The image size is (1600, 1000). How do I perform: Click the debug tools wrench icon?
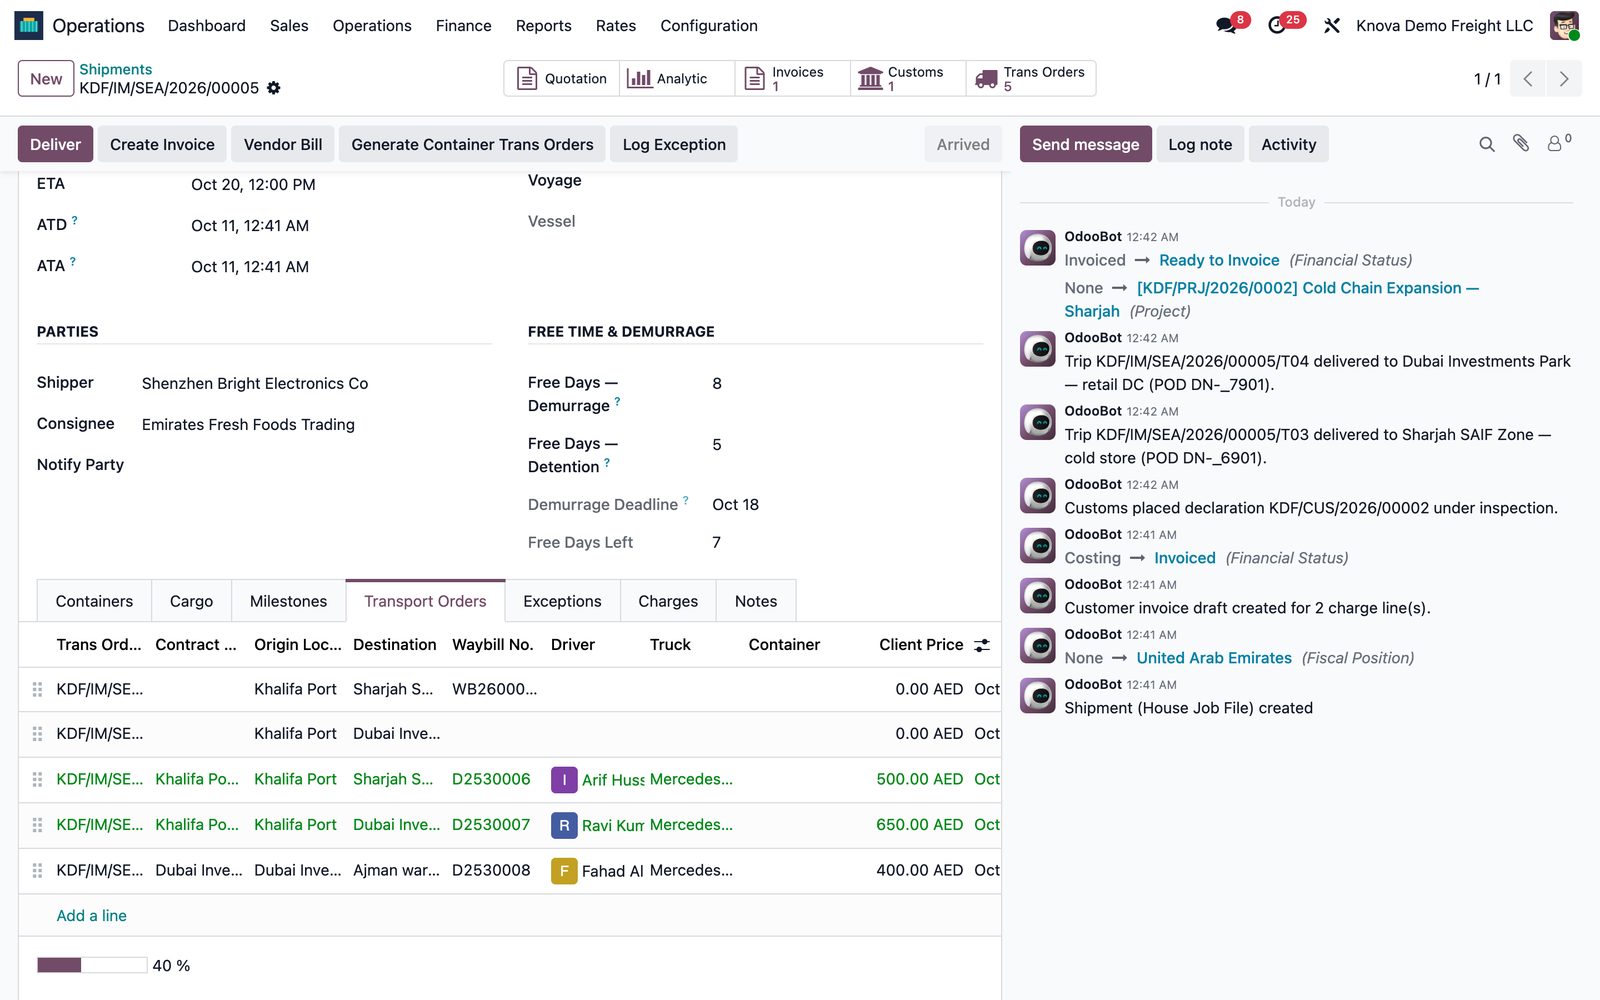point(1332,26)
